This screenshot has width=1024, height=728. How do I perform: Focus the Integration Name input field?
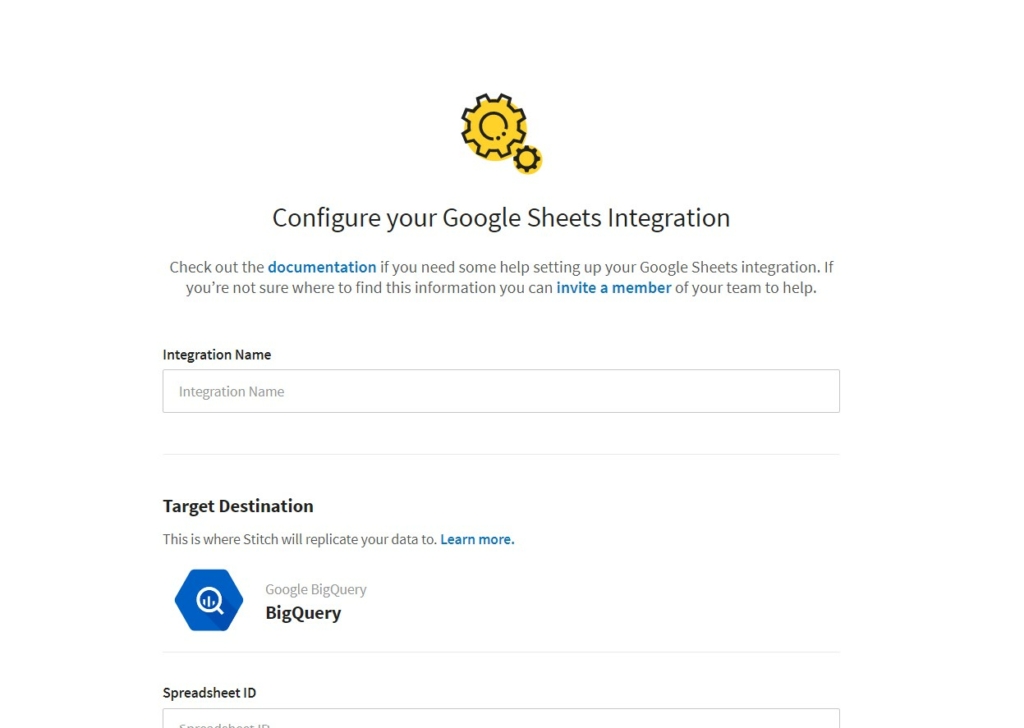click(501, 391)
